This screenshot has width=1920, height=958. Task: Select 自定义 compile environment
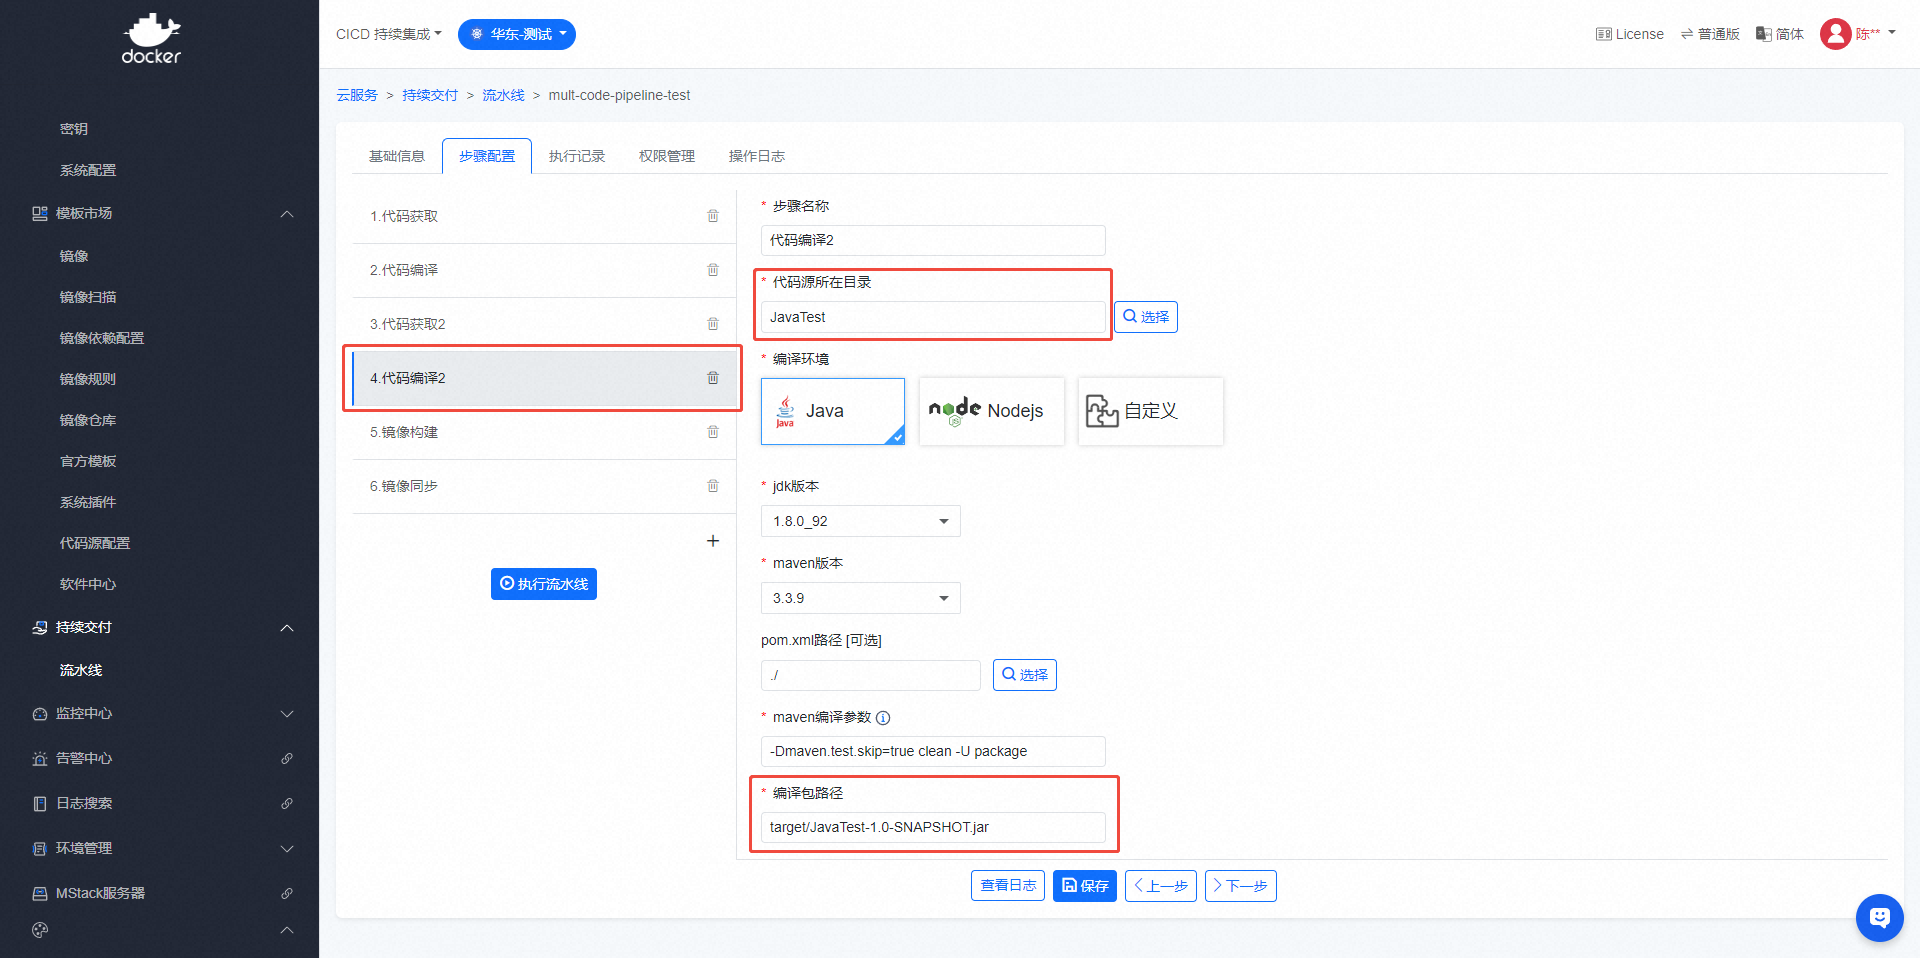(1150, 411)
